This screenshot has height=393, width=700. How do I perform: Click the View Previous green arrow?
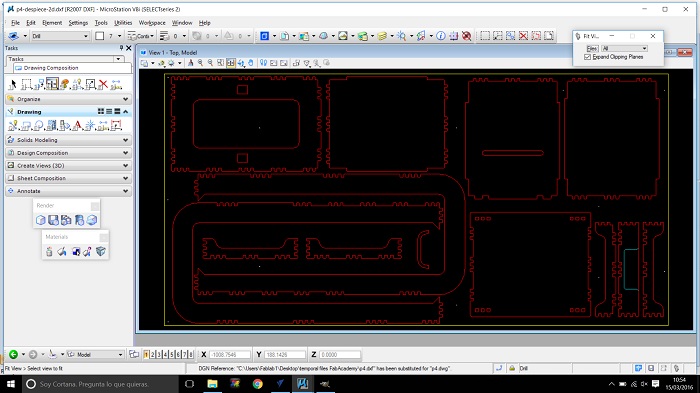pyautogui.click(x=13, y=355)
